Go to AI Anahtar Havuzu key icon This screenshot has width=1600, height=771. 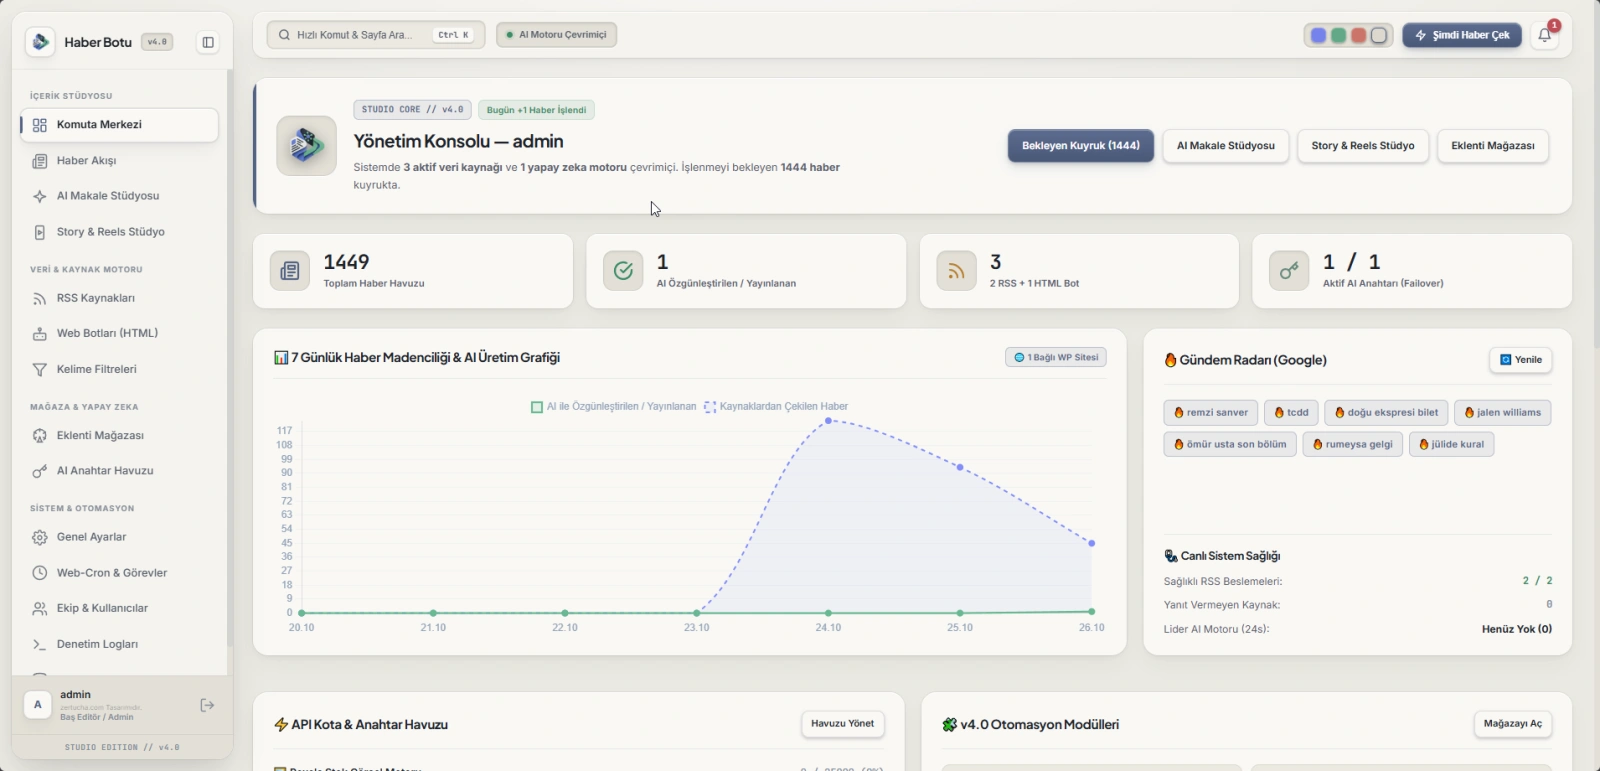[40, 471]
